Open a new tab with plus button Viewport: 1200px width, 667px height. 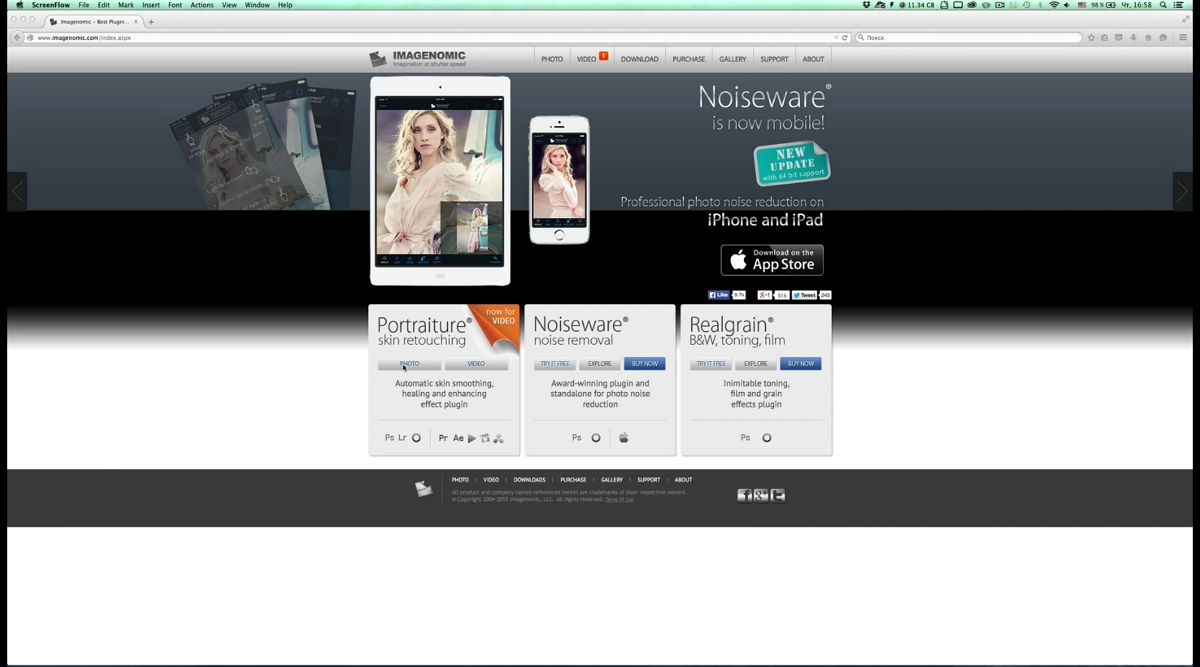click(151, 21)
